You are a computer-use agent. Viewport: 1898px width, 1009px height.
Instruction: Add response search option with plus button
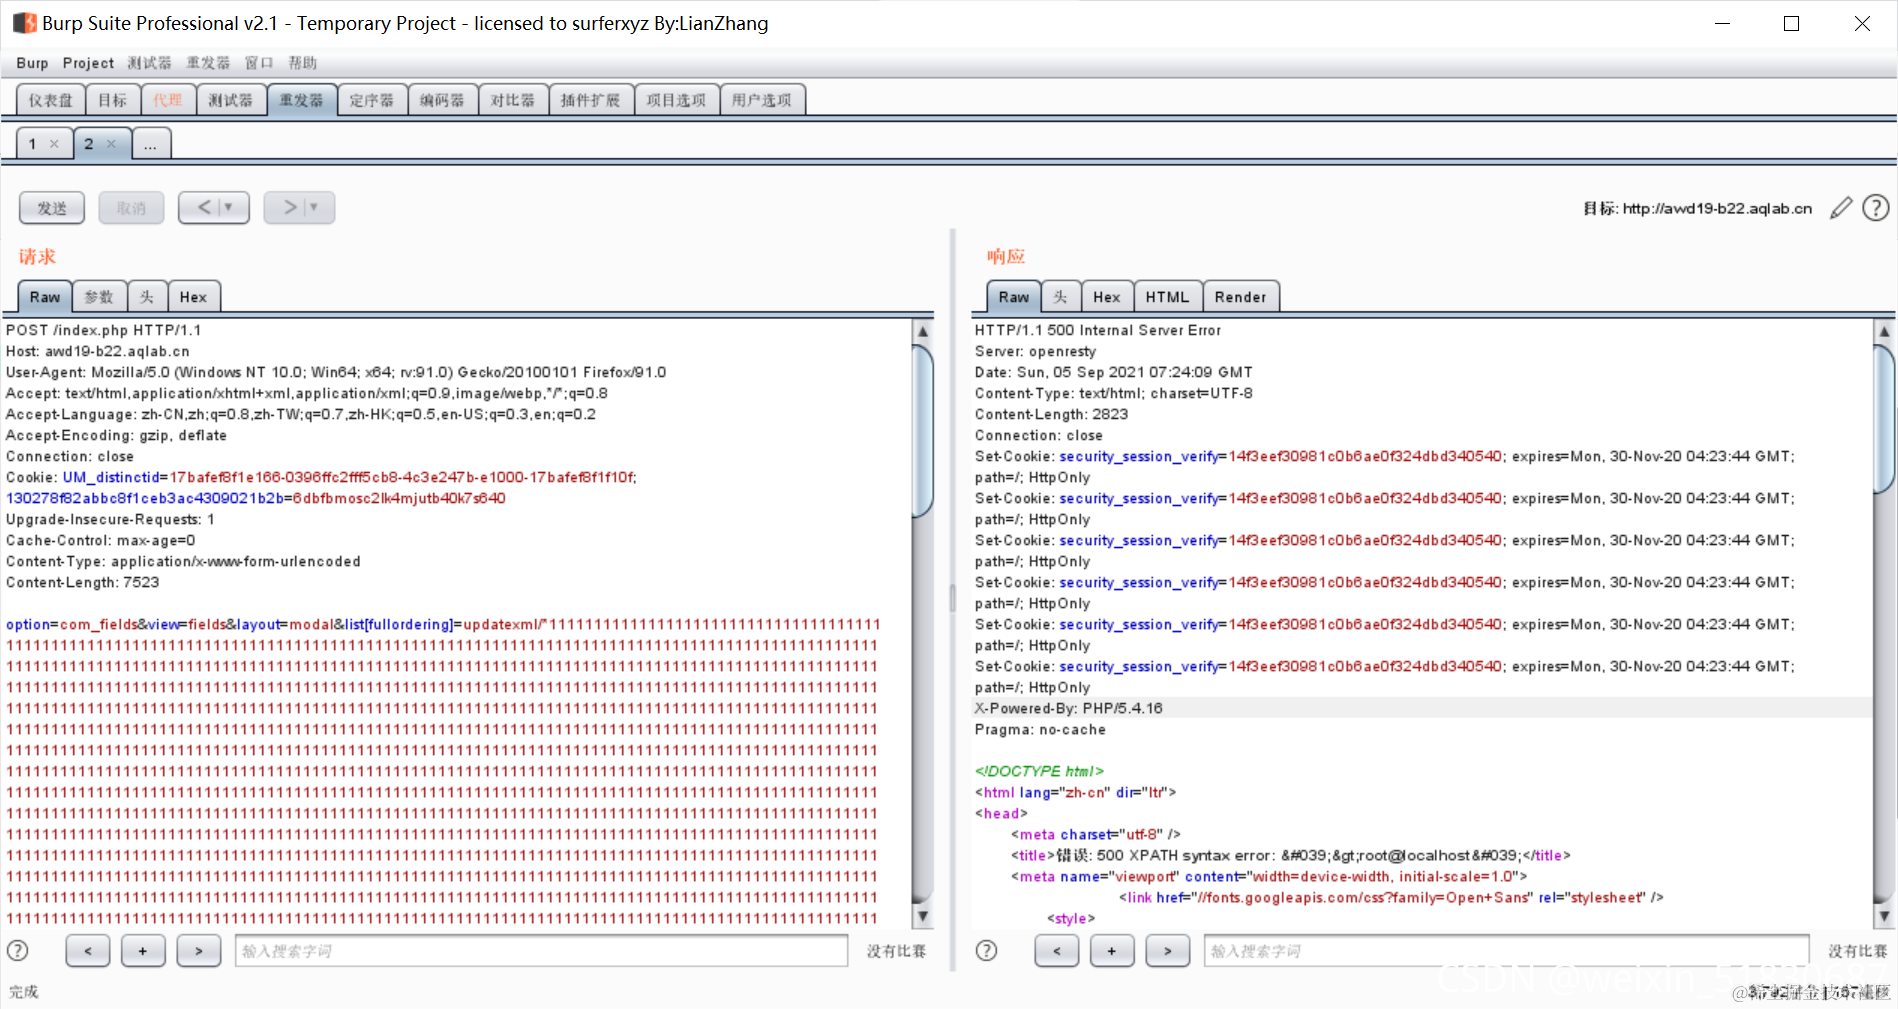(x=1112, y=951)
